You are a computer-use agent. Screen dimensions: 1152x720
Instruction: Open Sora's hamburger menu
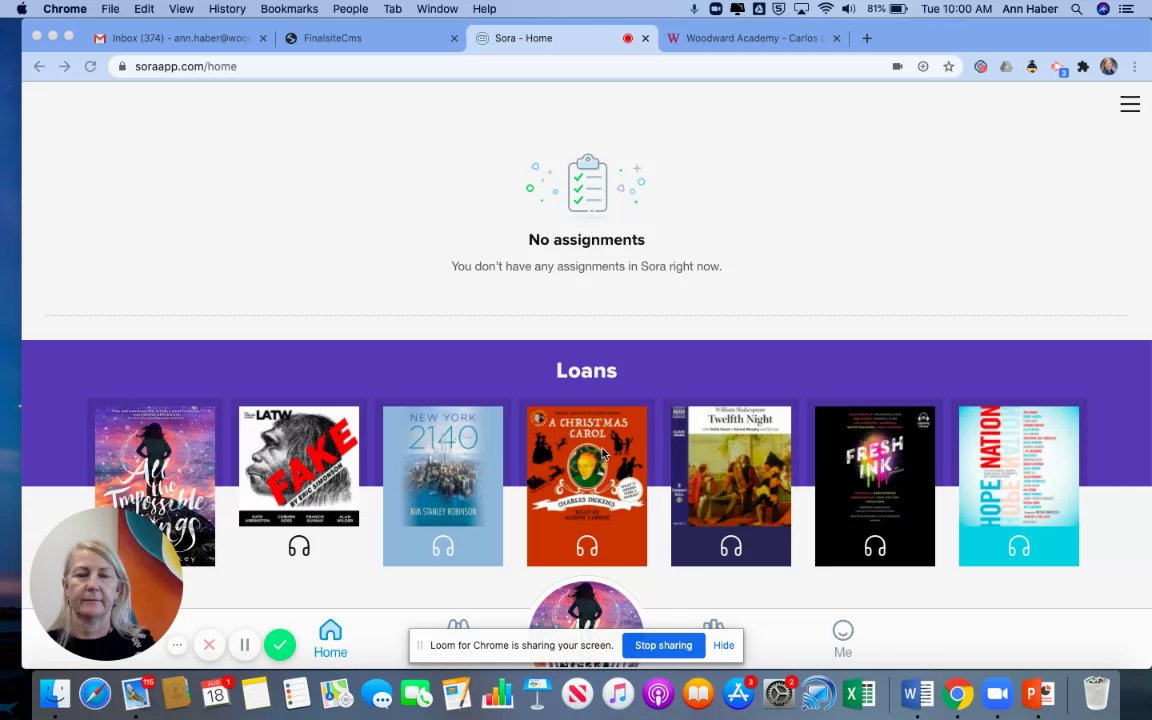click(x=1130, y=104)
